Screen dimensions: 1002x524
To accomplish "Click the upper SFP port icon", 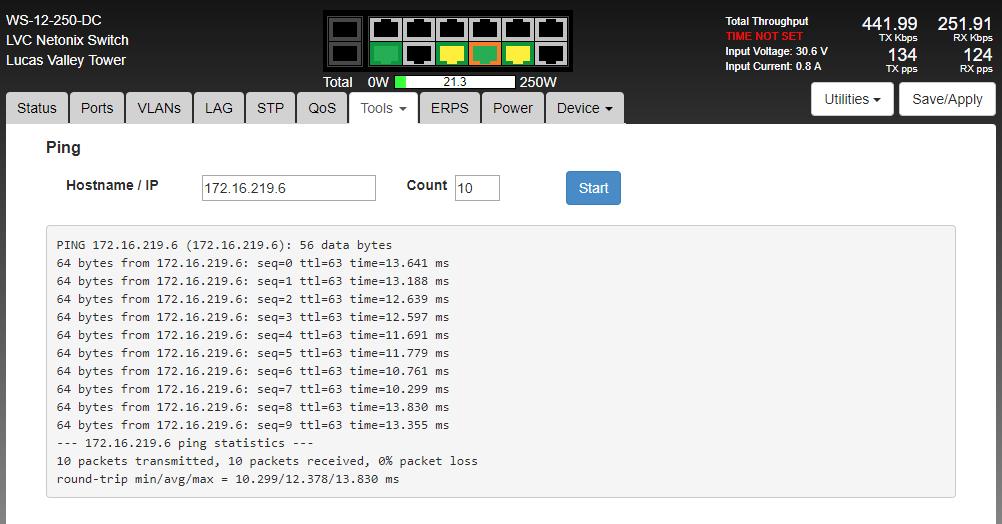I will (x=344, y=30).
